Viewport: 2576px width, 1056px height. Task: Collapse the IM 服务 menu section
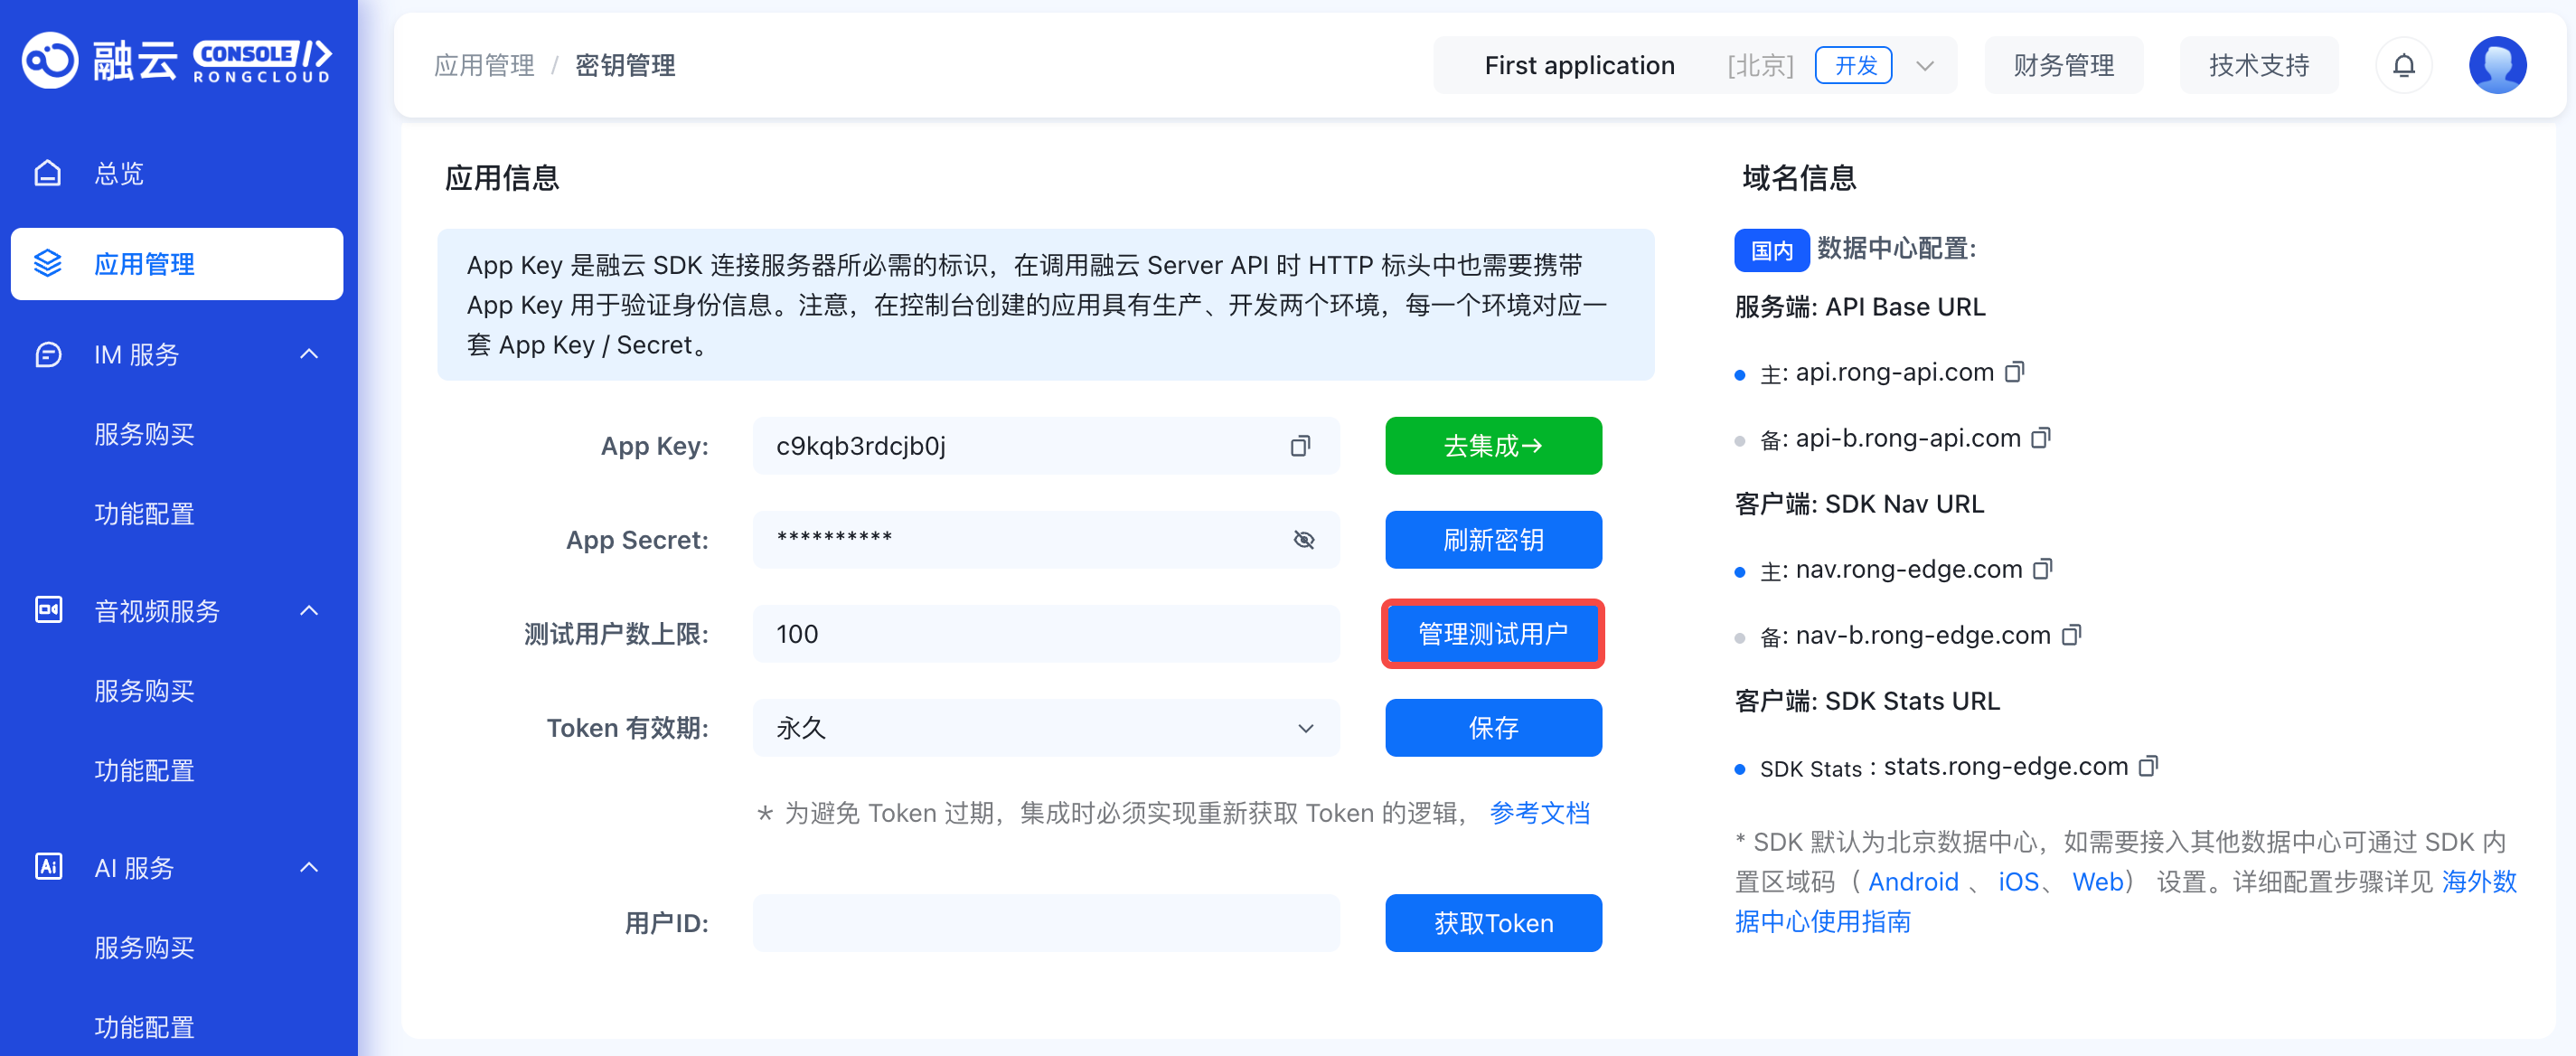pyautogui.click(x=309, y=354)
